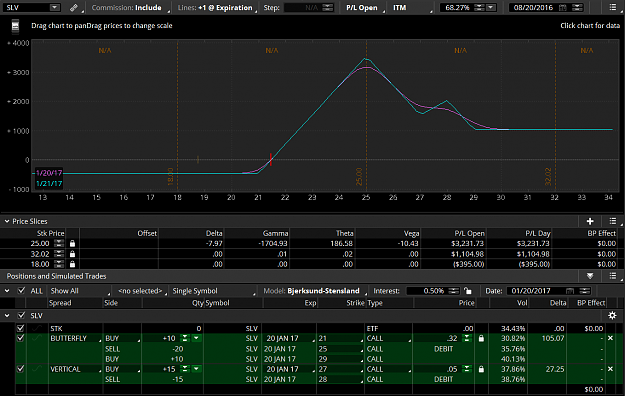Open the Model: Bjerksund-Stensland dropdown
This screenshot has width=625, height=396.
(314, 291)
